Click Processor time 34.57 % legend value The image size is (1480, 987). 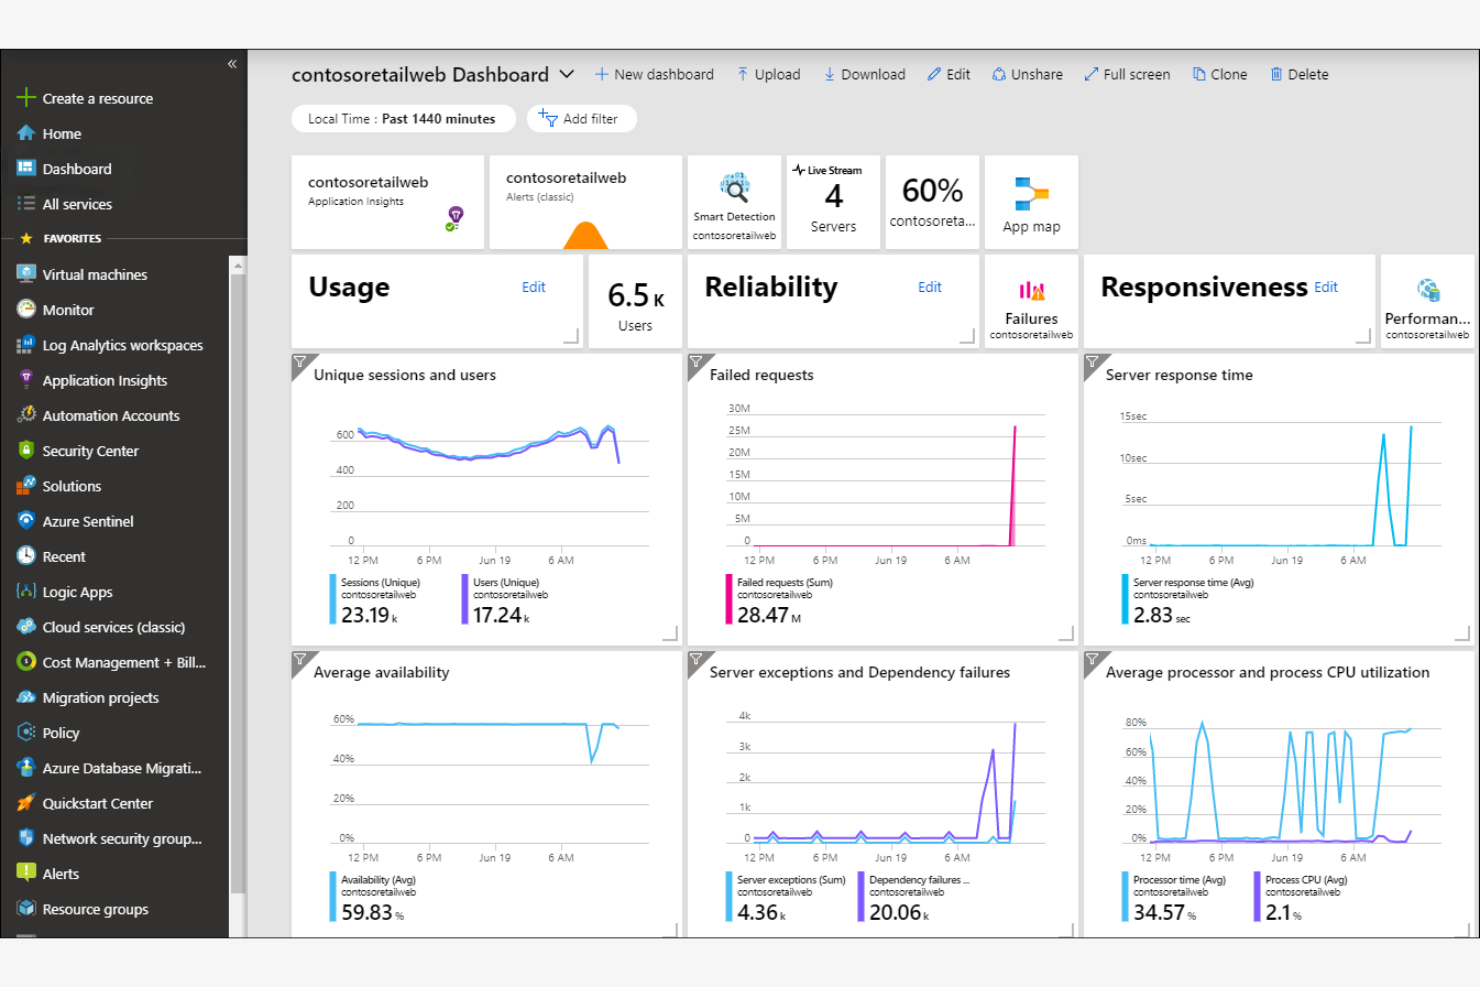tap(1164, 912)
